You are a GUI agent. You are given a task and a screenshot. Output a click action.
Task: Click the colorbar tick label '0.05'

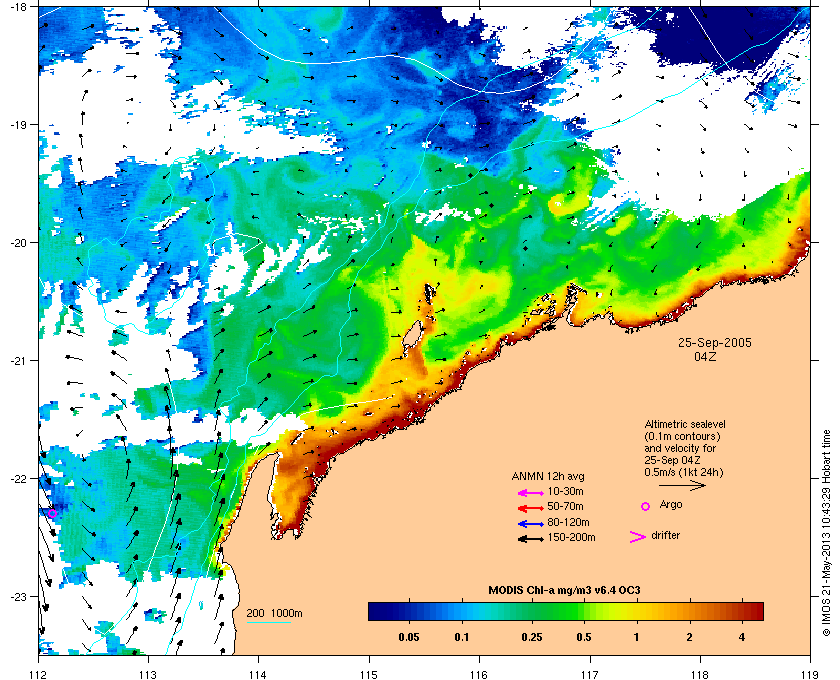(409, 638)
